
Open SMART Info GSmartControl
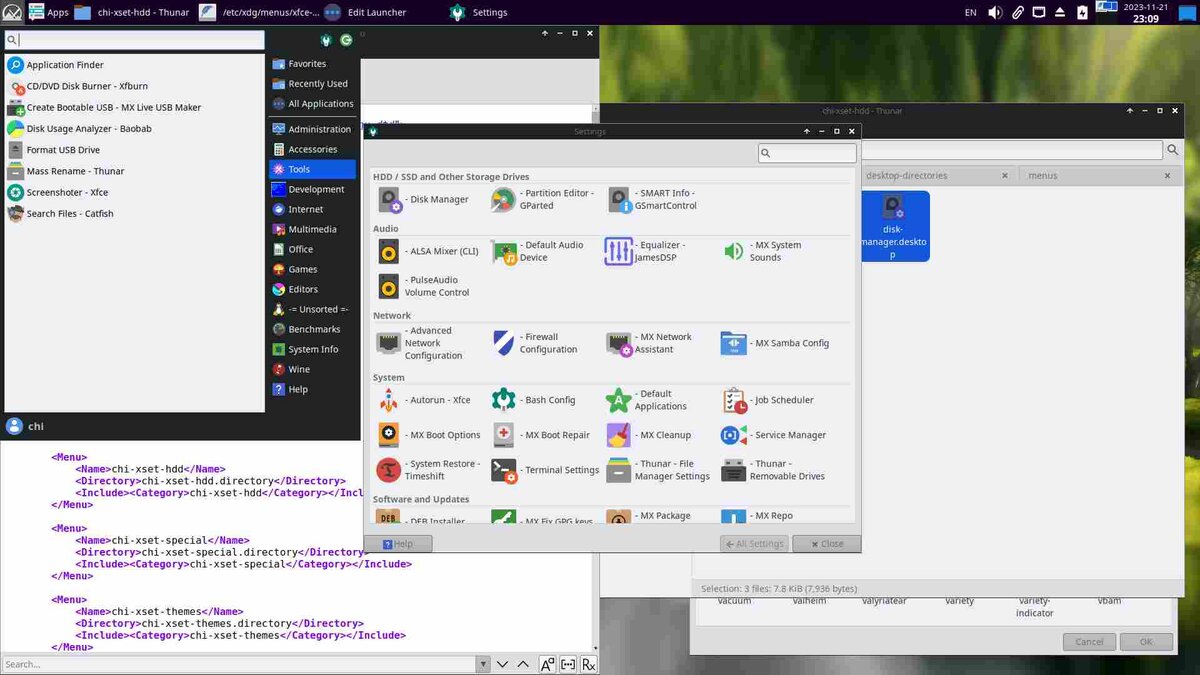tap(653, 199)
